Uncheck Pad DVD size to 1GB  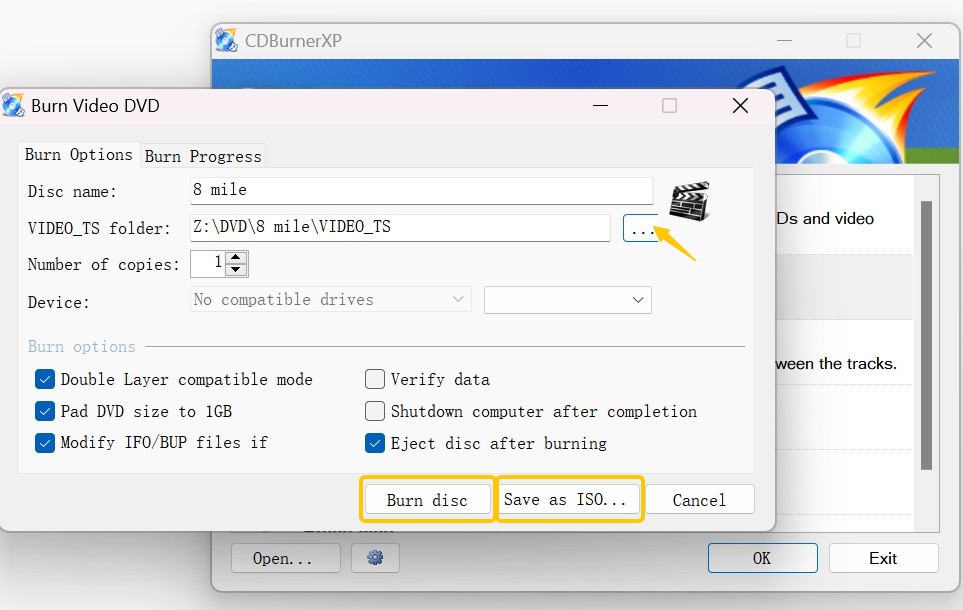pos(45,411)
